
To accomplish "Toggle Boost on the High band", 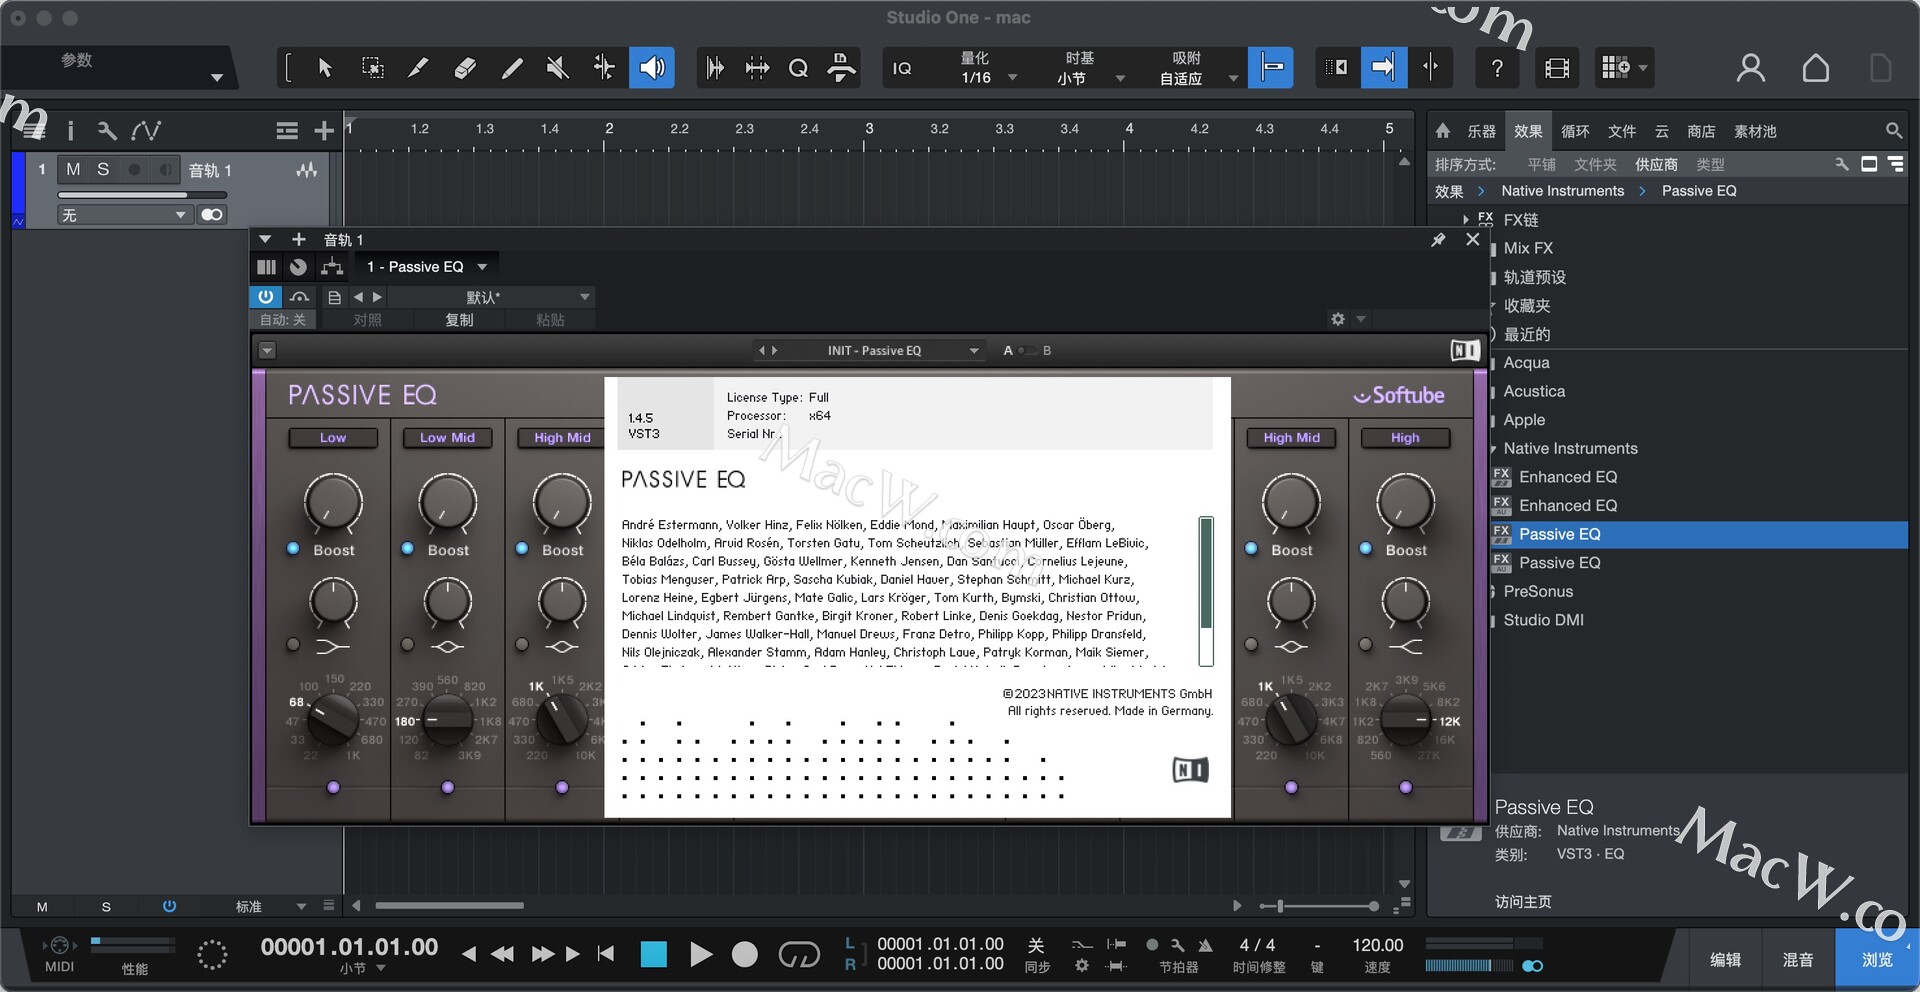I will [x=1366, y=549].
